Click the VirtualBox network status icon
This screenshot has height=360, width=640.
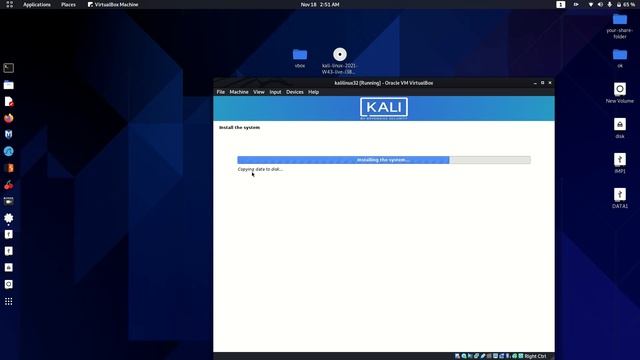476,356
